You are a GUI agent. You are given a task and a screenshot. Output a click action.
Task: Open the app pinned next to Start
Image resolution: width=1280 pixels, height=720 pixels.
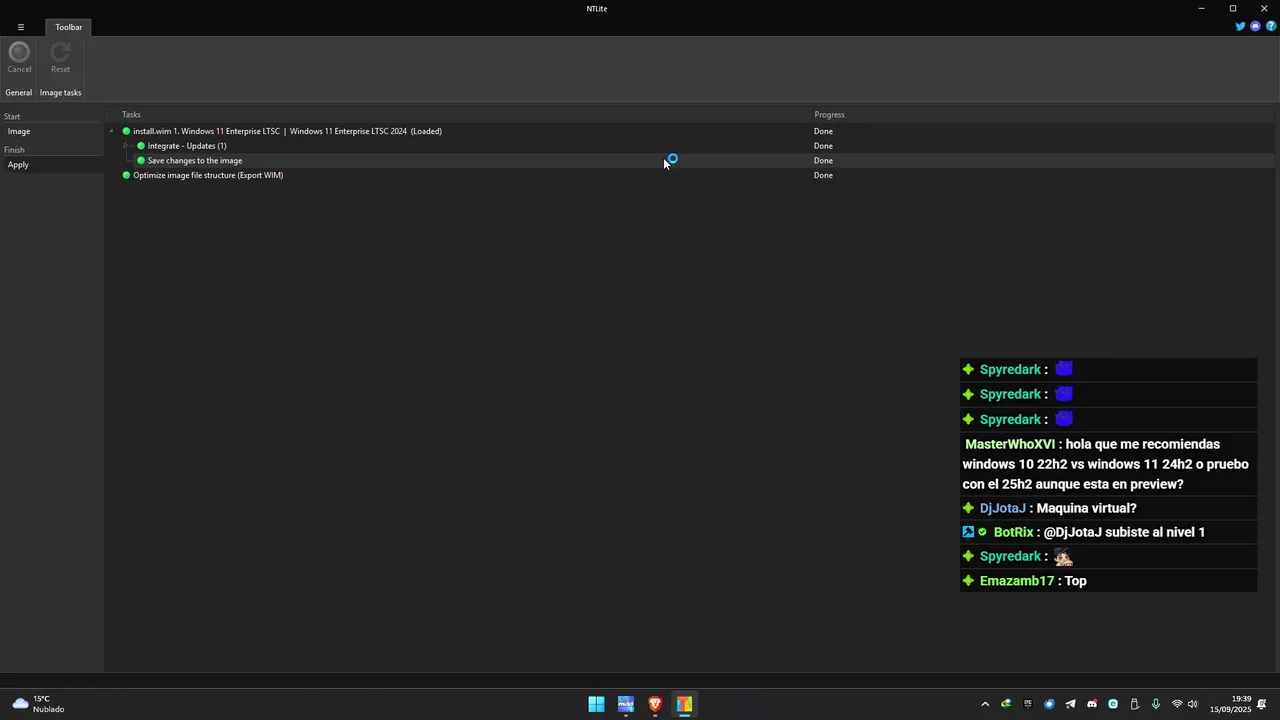tap(626, 704)
